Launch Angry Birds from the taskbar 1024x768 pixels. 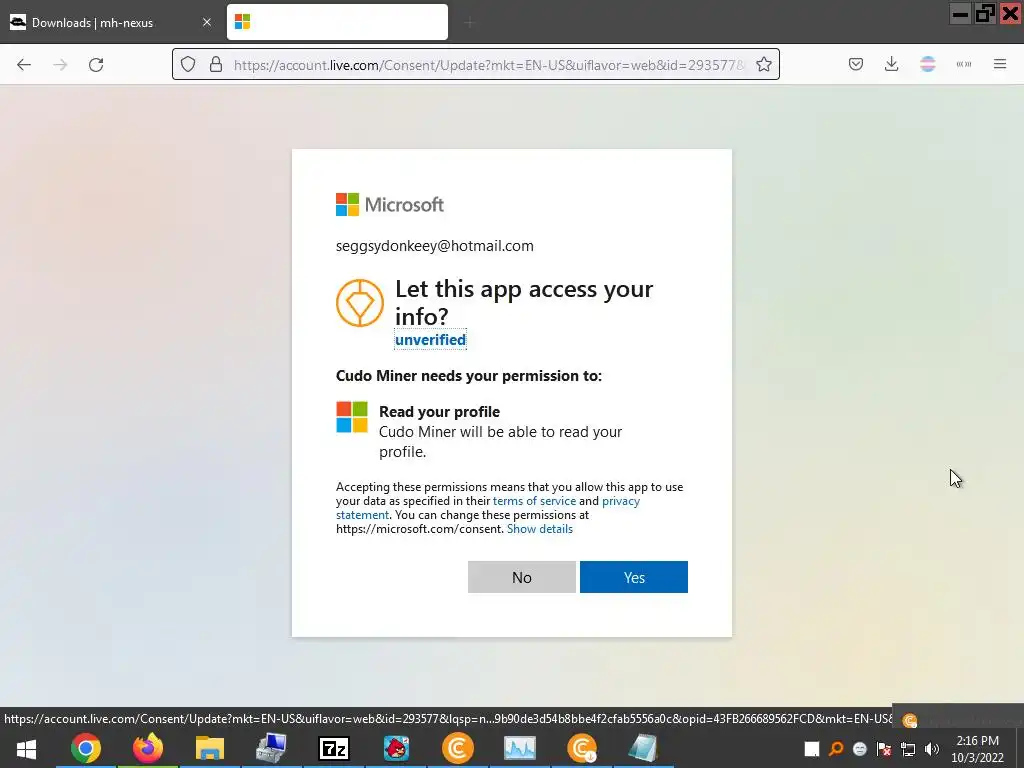[x=396, y=748]
